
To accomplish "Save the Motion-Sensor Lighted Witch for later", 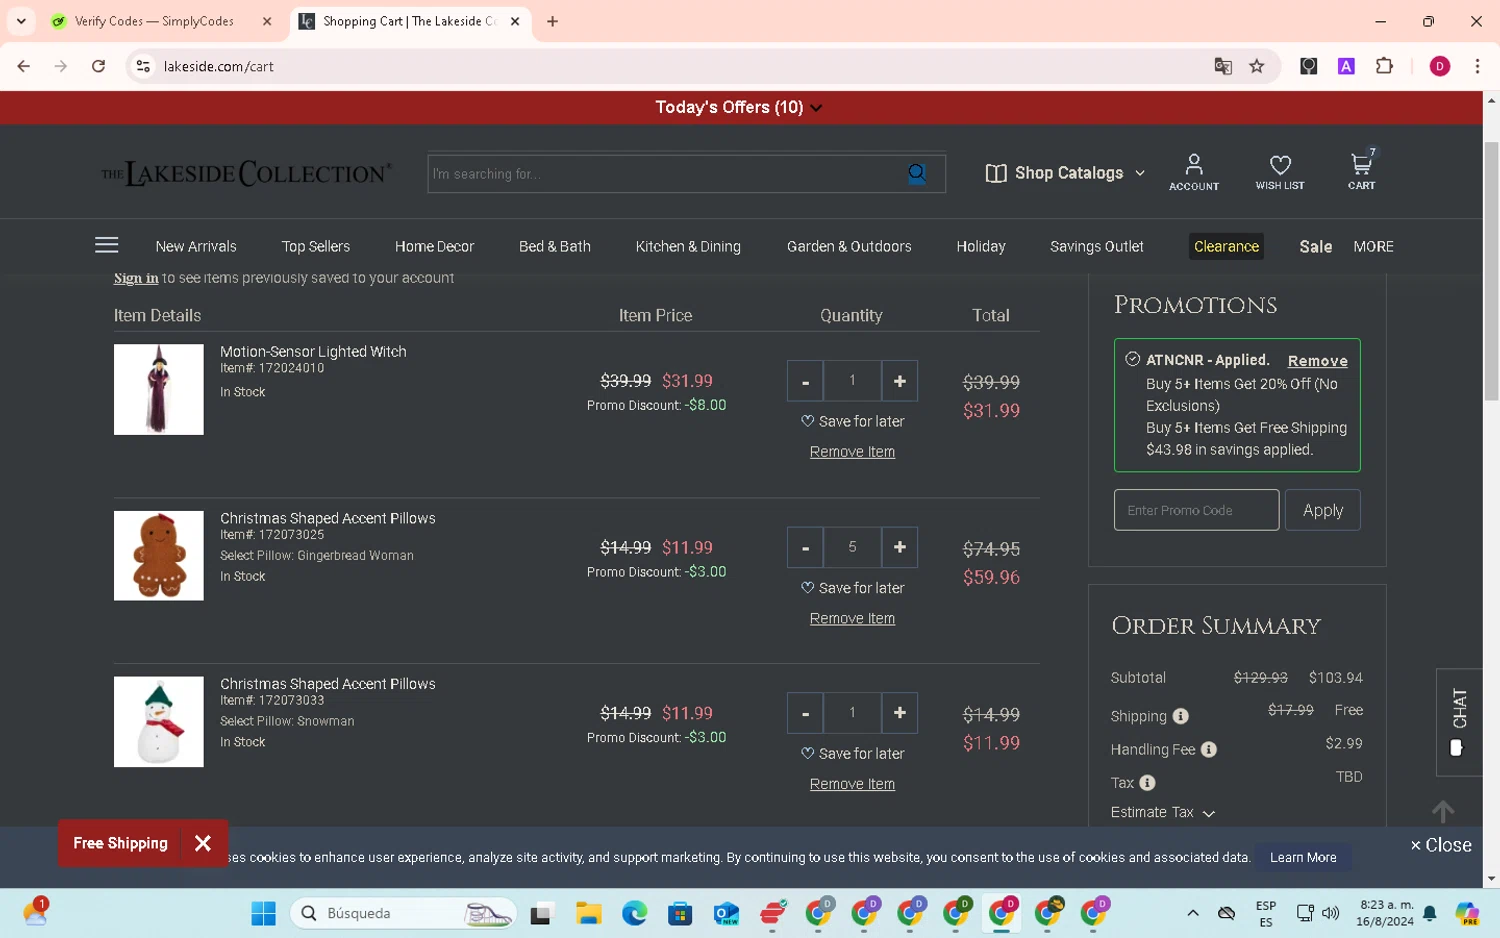I will click(852, 421).
